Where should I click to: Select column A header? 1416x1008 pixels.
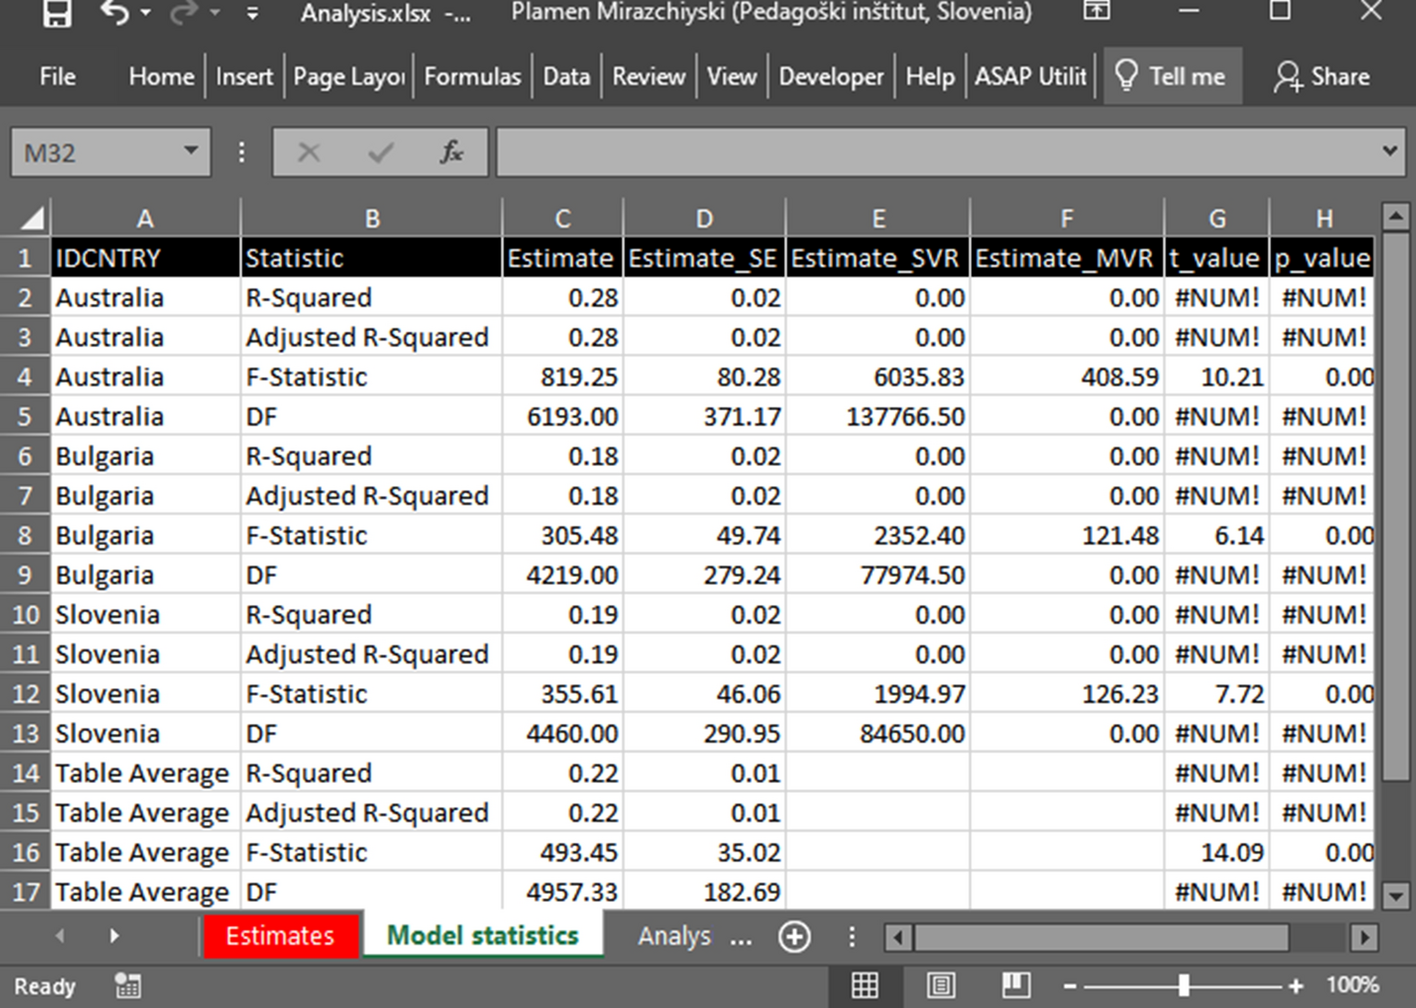click(145, 218)
